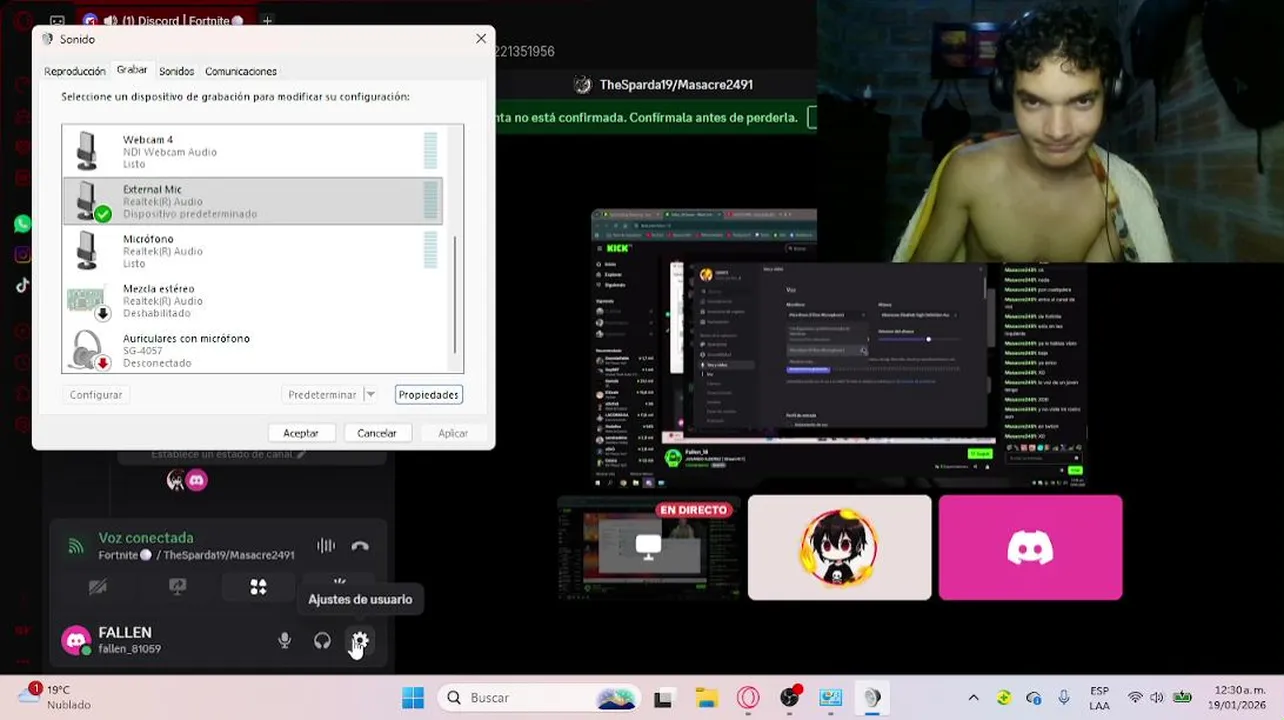Screen dimensions: 1284x720
Task: Switch to Reproducción tab
Action: click(x=75, y=71)
